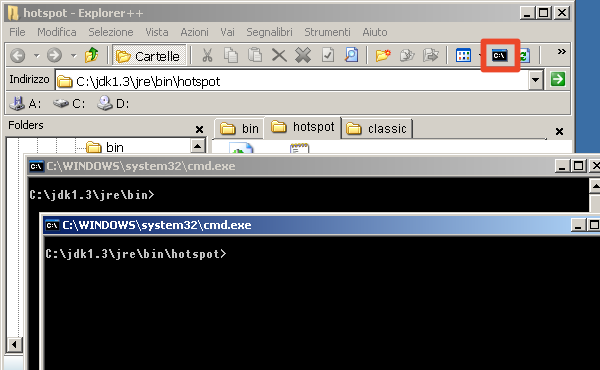Select the bin folder in tree
Viewport: 600px width, 370px height.
(x=104, y=147)
